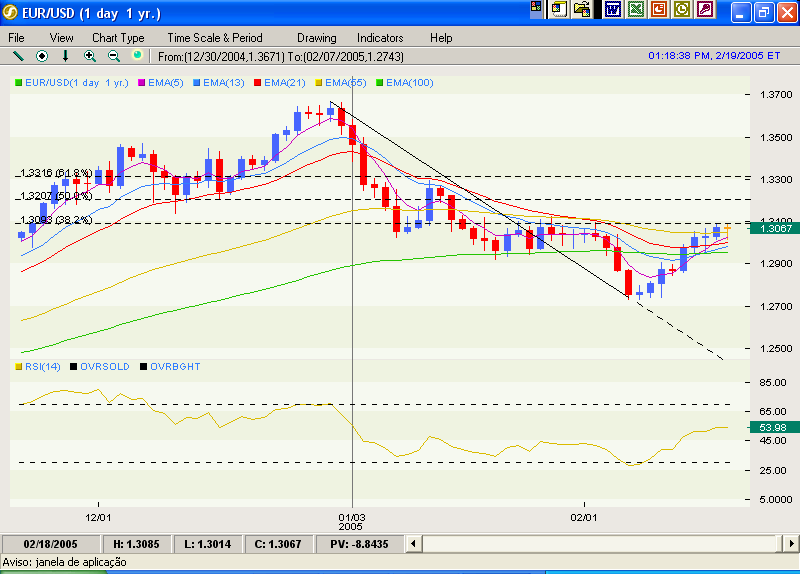800x574 pixels.
Task: Click the current price tag 1.3067
Action: click(x=774, y=228)
